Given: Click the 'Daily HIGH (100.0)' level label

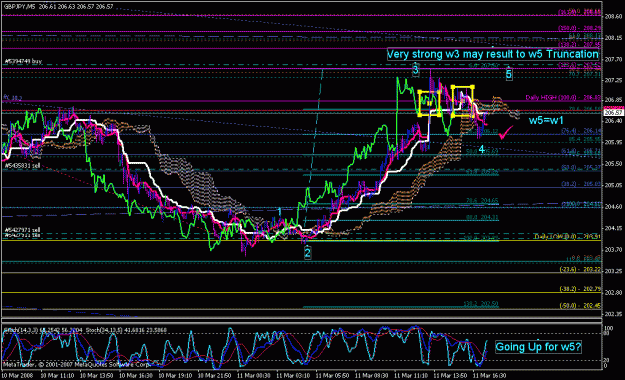Looking at the screenshot, I should tap(563, 97).
